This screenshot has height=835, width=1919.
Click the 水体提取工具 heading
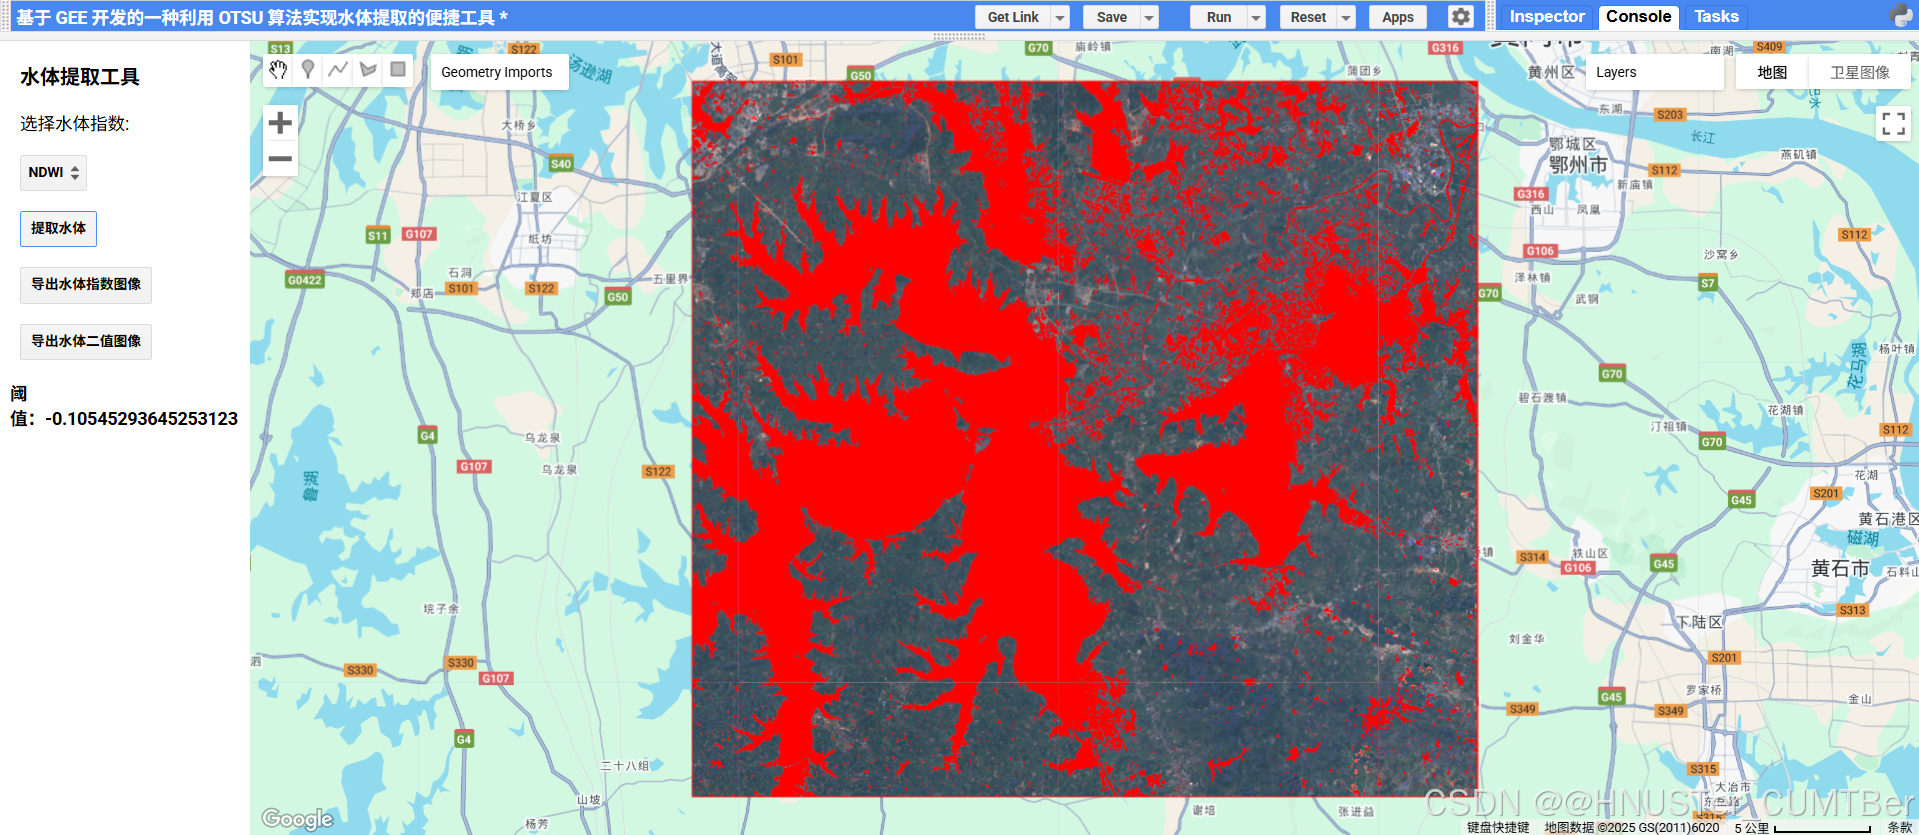pos(80,77)
